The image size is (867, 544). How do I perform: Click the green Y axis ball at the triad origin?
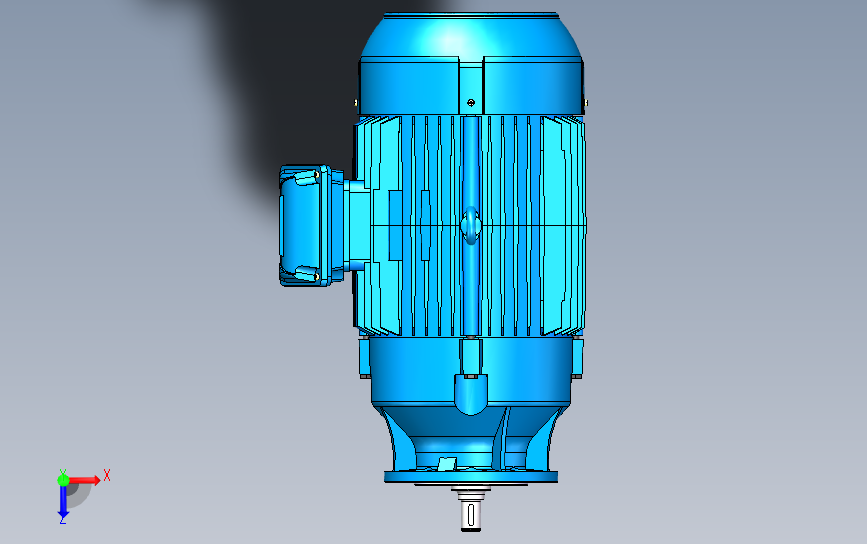pyautogui.click(x=63, y=479)
